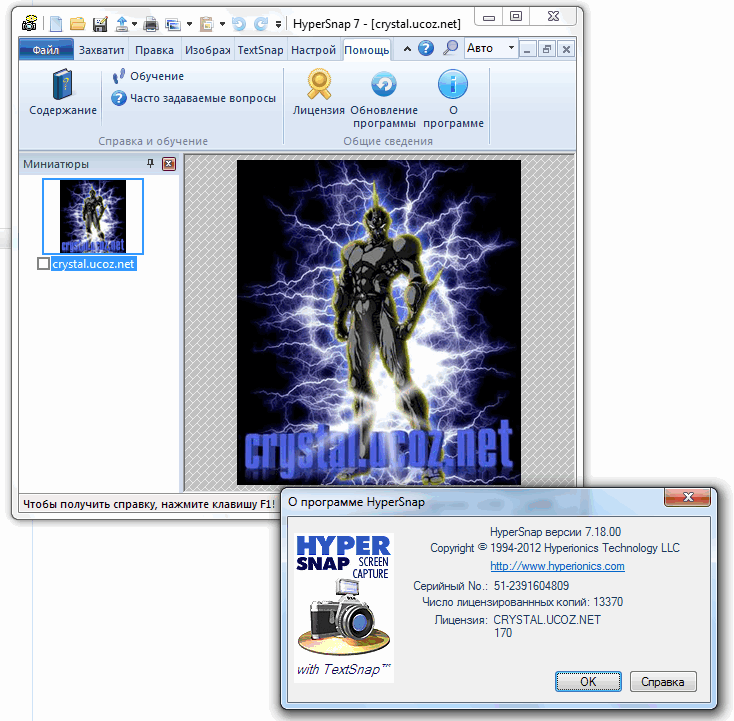The image size is (734, 721).
Task: Click the magnifier zoom icon
Action: coord(450,48)
